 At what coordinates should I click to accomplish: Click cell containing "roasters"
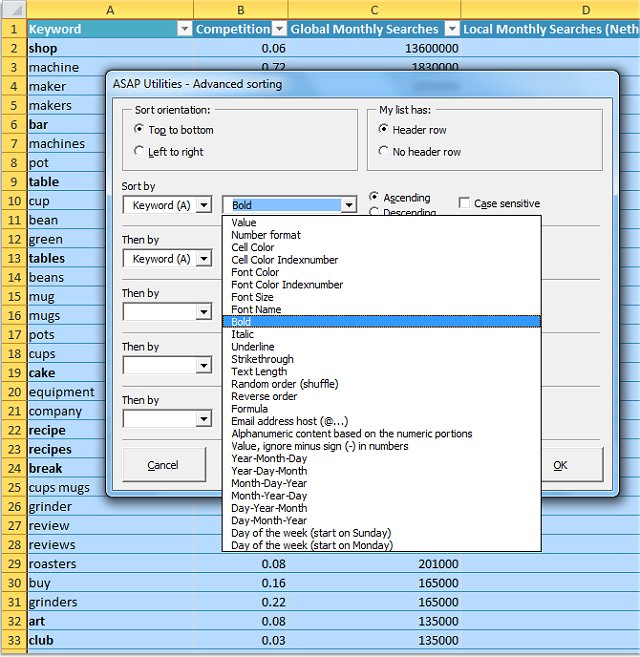tap(110, 564)
